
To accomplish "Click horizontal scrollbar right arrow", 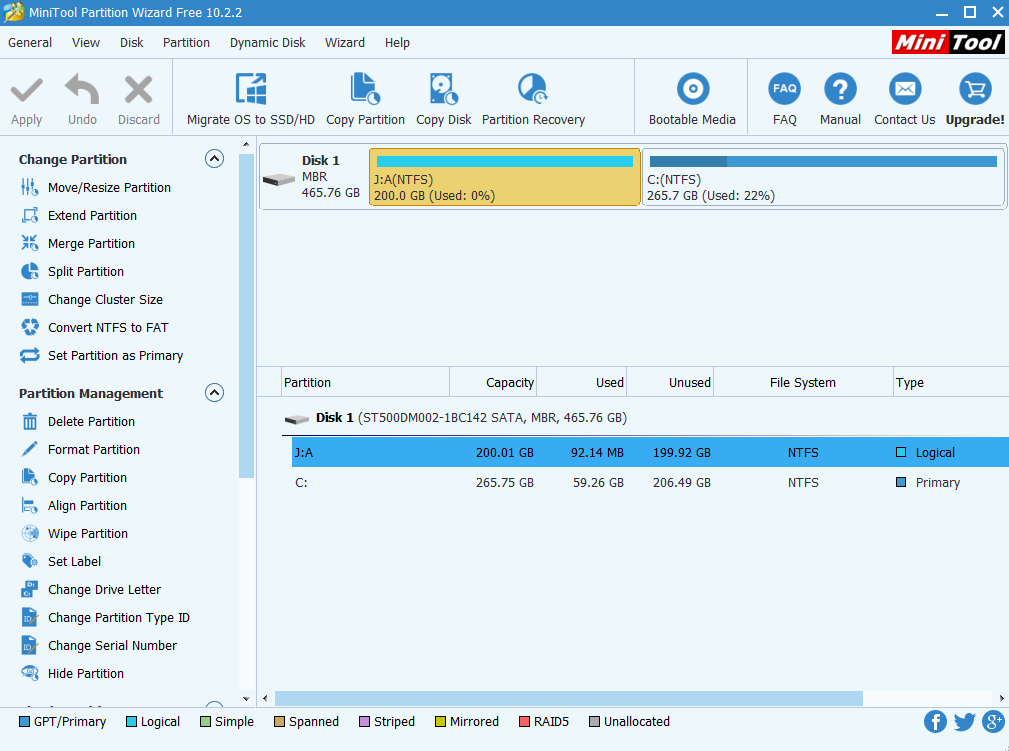I will pyautogui.click(x=1001, y=698).
